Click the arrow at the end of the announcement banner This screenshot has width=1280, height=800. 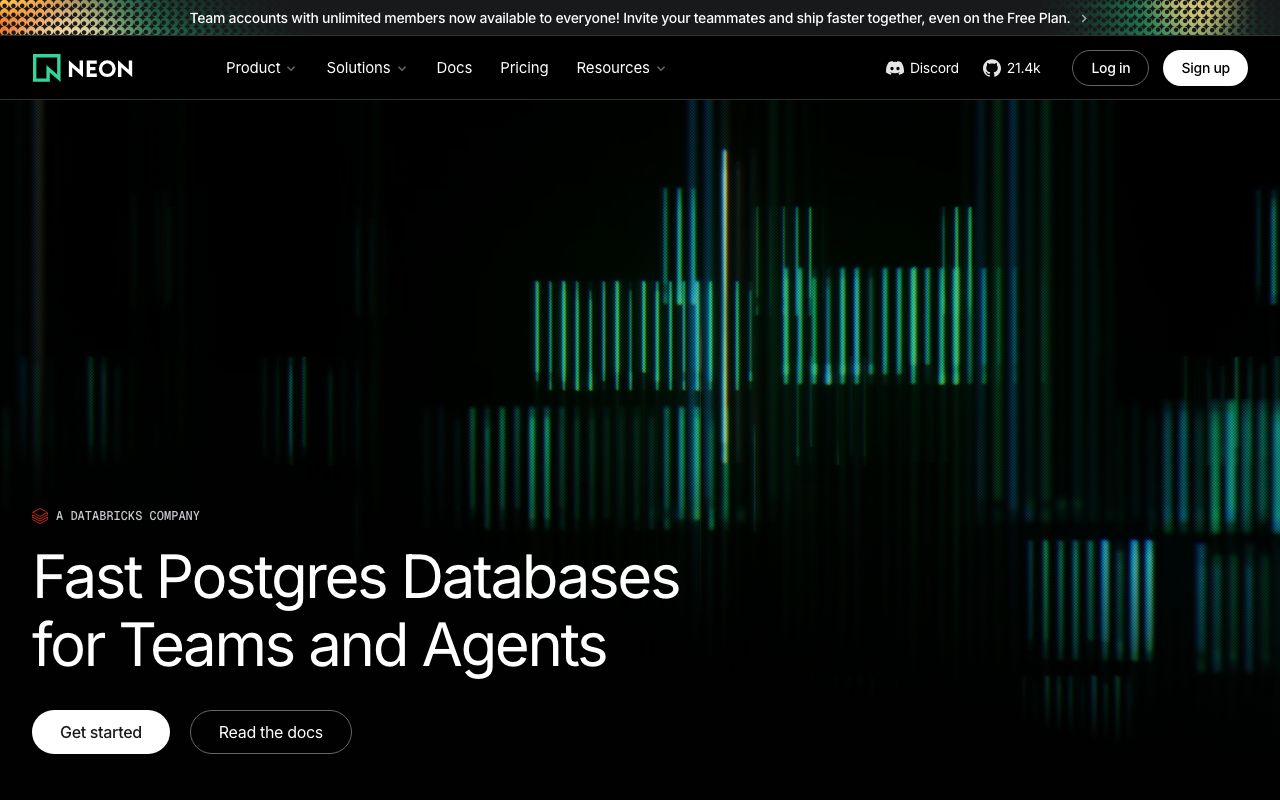pyautogui.click(x=1084, y=18)
